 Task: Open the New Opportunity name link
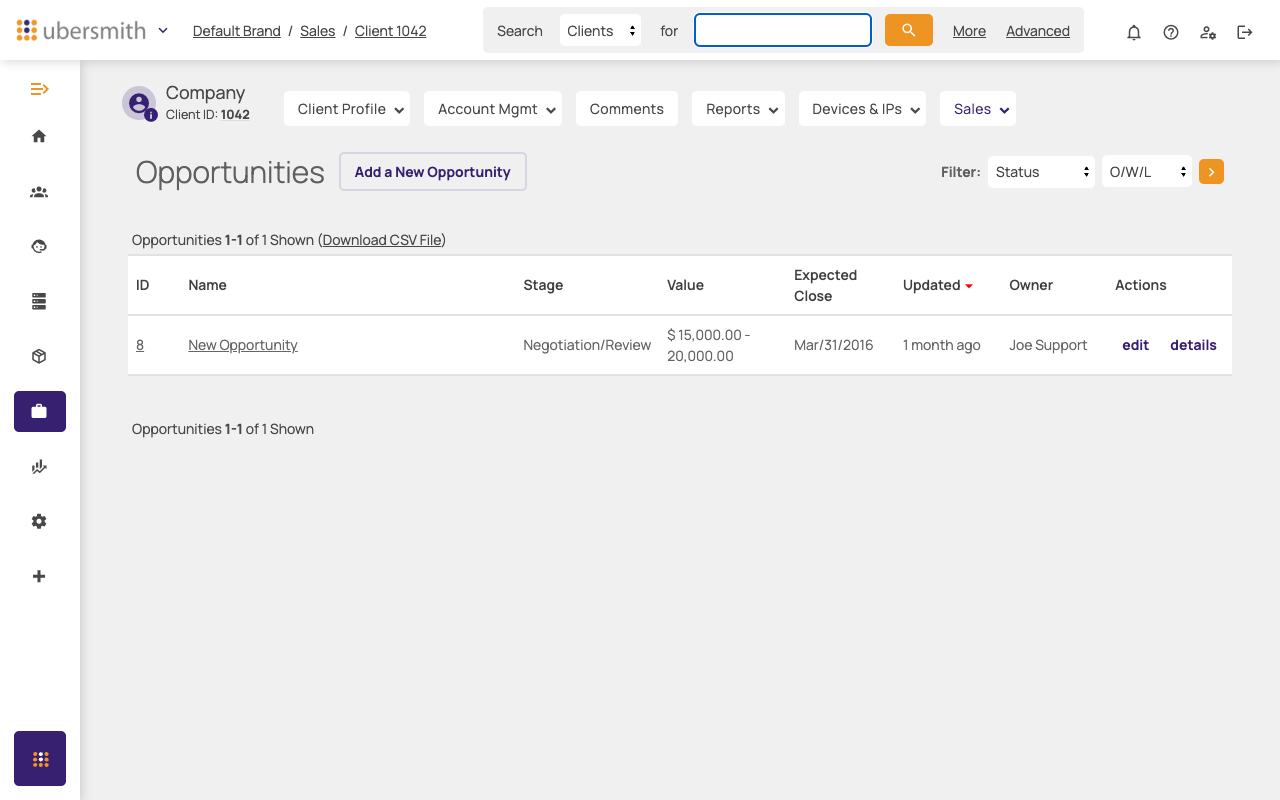tap(243, 345)
